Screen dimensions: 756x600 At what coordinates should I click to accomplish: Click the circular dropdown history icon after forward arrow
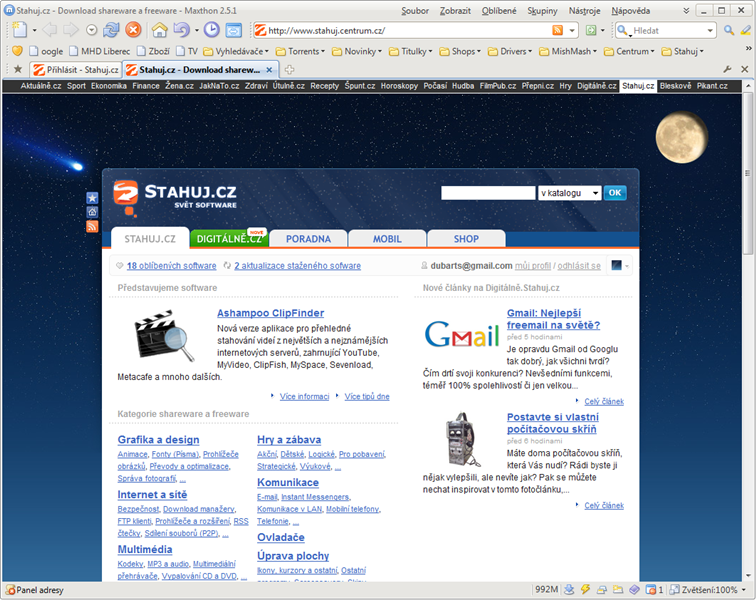click(92, 30)
